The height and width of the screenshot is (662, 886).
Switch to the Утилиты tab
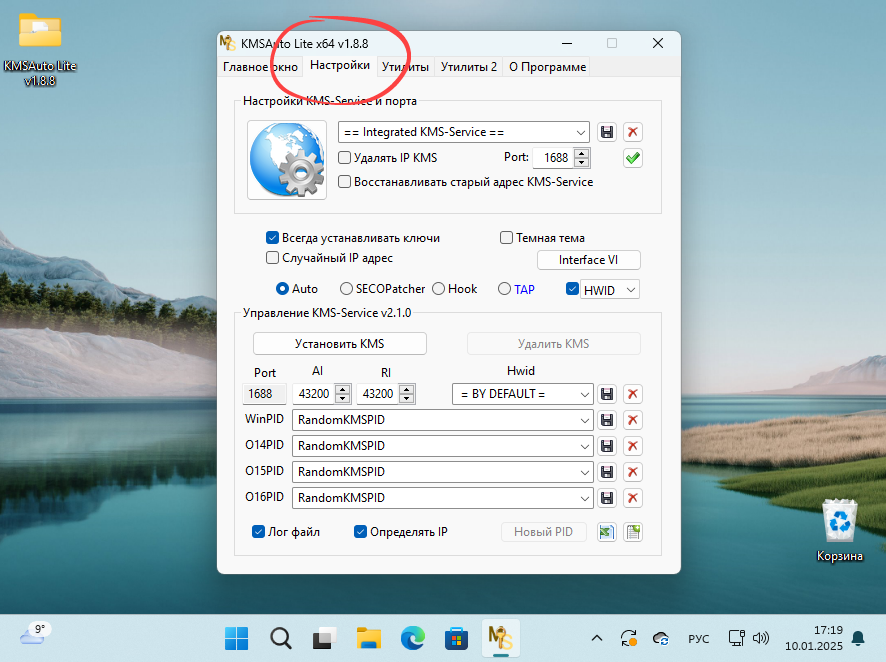pyautogui.click(x=405, y=67)
